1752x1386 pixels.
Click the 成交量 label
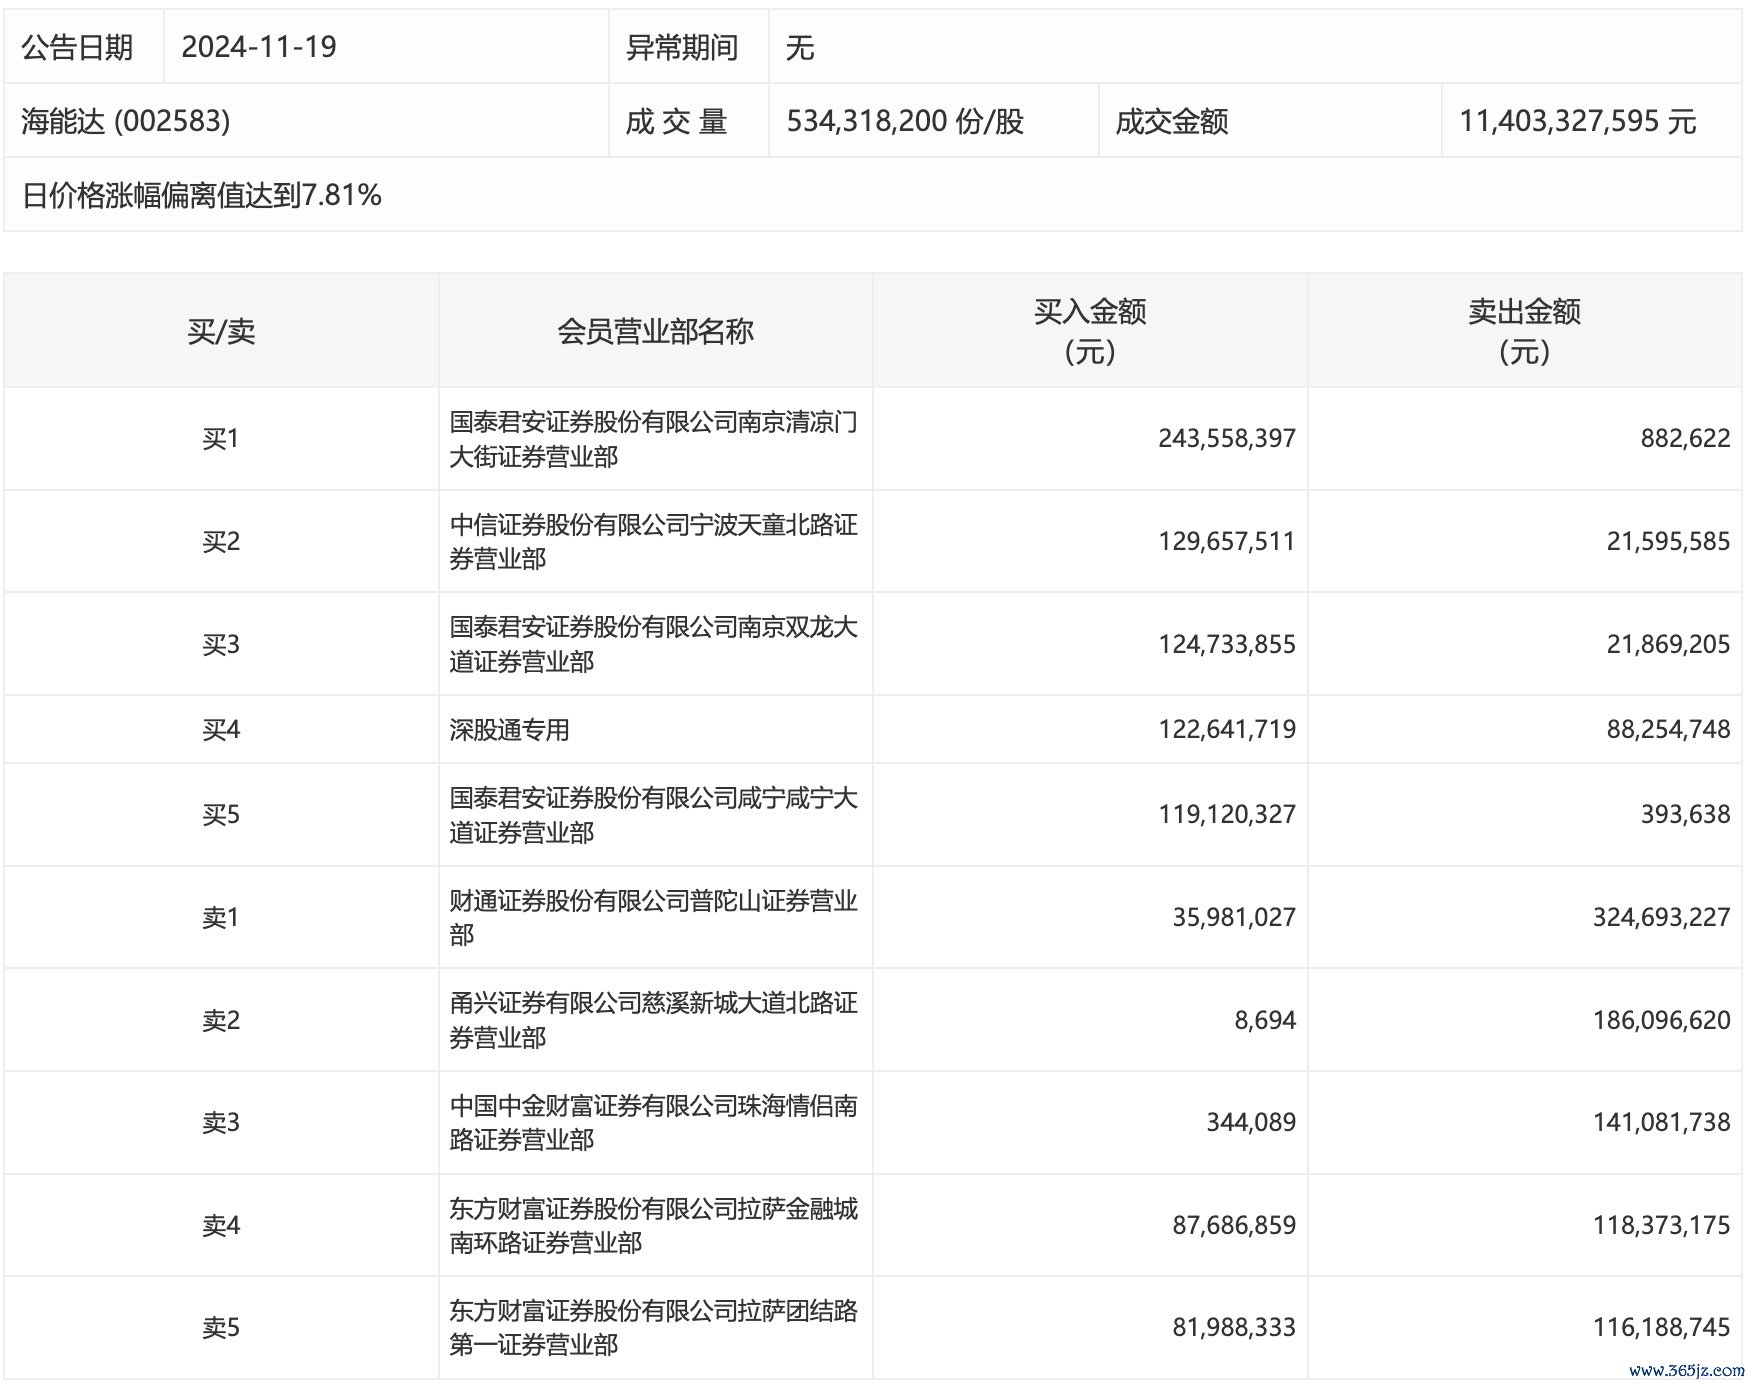(x=676, y=121)
